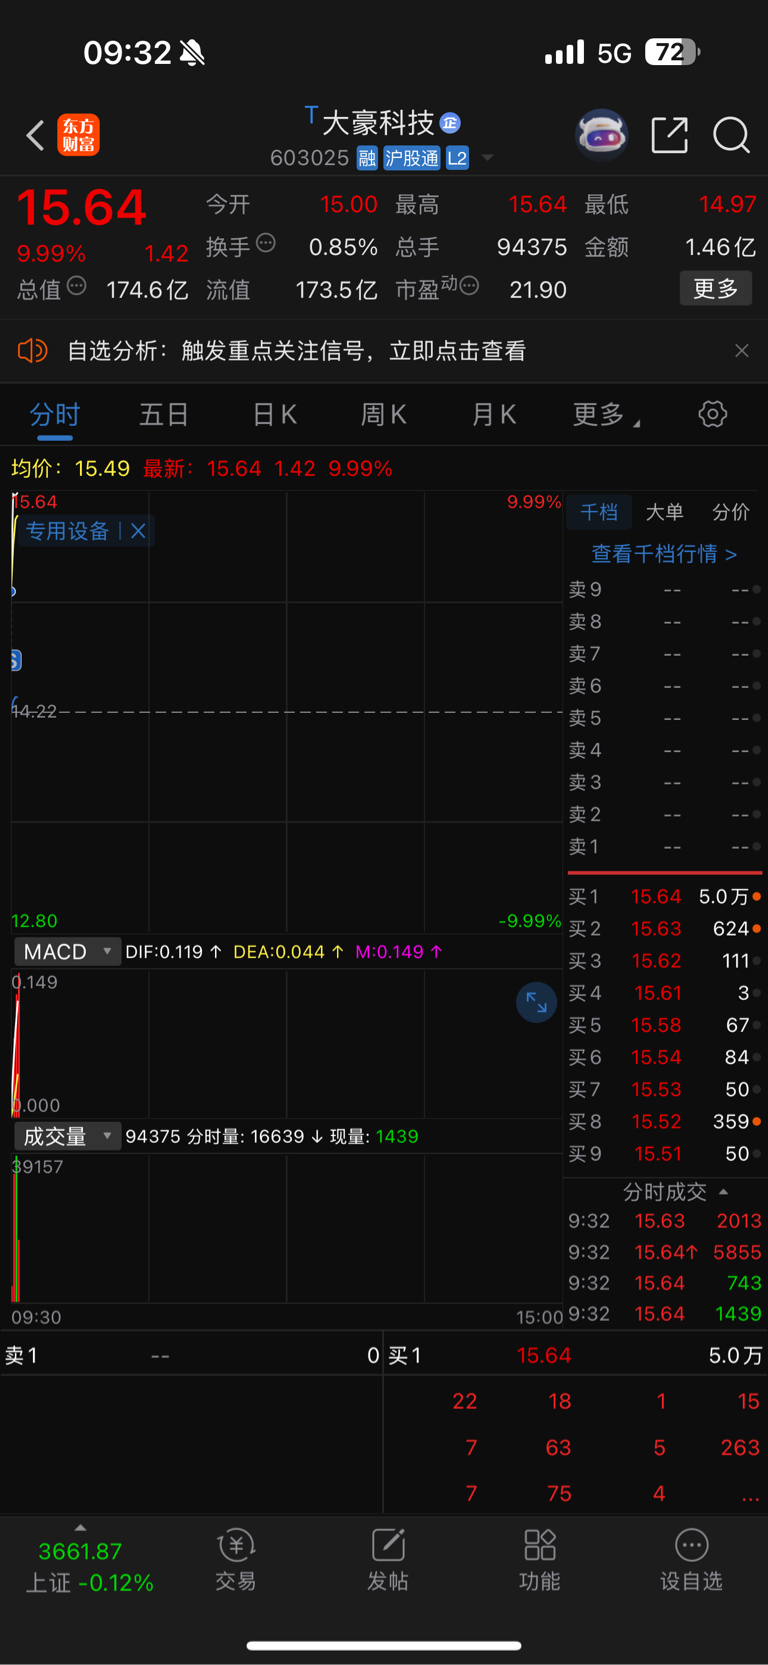
Task: Open the 发帖 post icon
Action: coord(388,1560)
